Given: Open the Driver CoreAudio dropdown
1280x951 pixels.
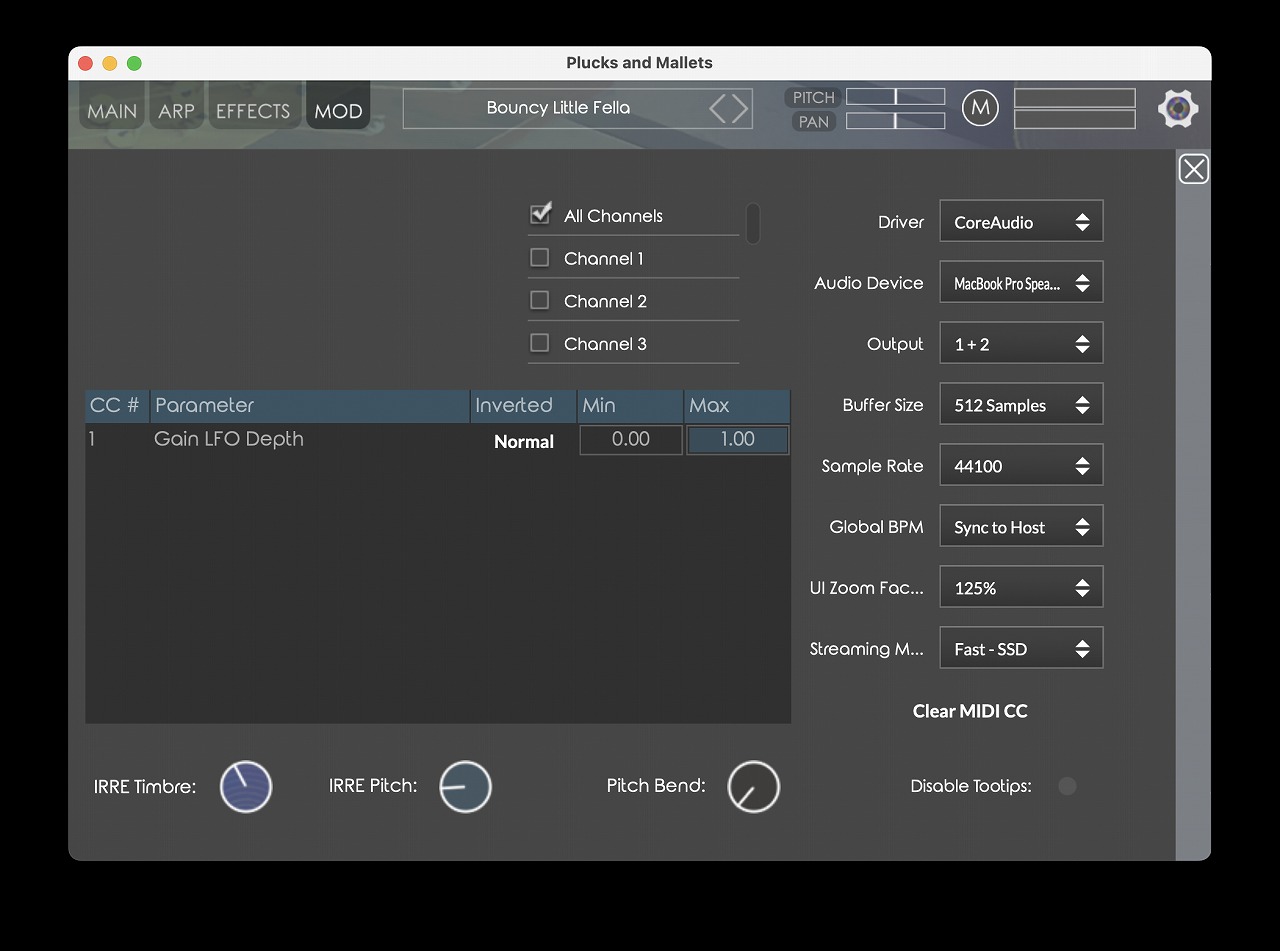Looking at the screenshot, I should click(1021, 222).
